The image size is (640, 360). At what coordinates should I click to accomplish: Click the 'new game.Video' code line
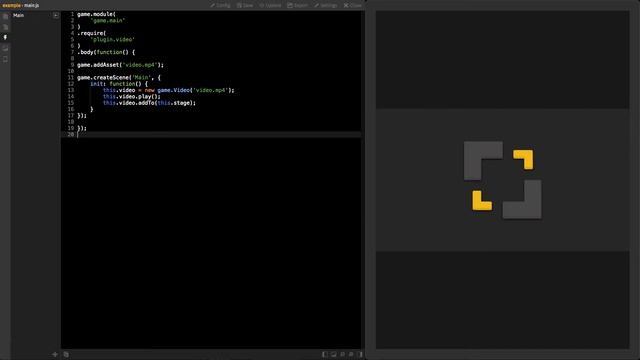click(x=169, y=90)
